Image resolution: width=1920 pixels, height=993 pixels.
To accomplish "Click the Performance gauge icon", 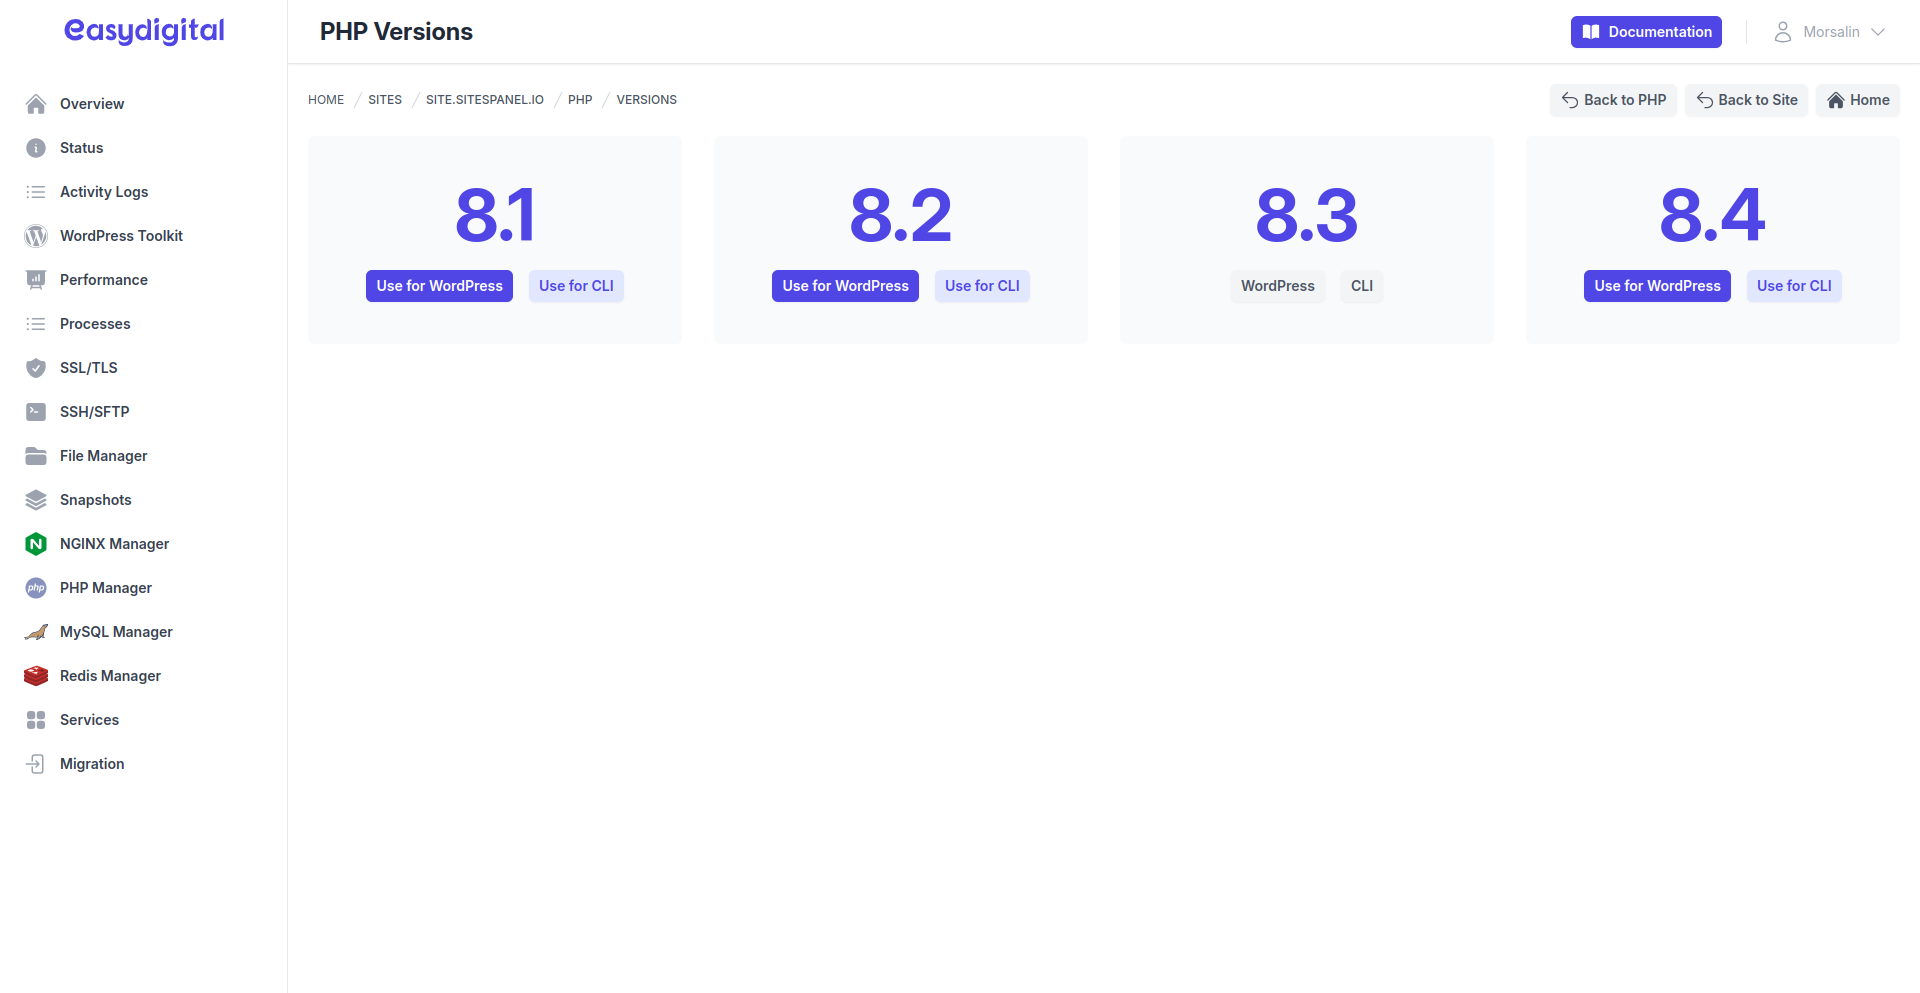I will (x=35, y=279).
